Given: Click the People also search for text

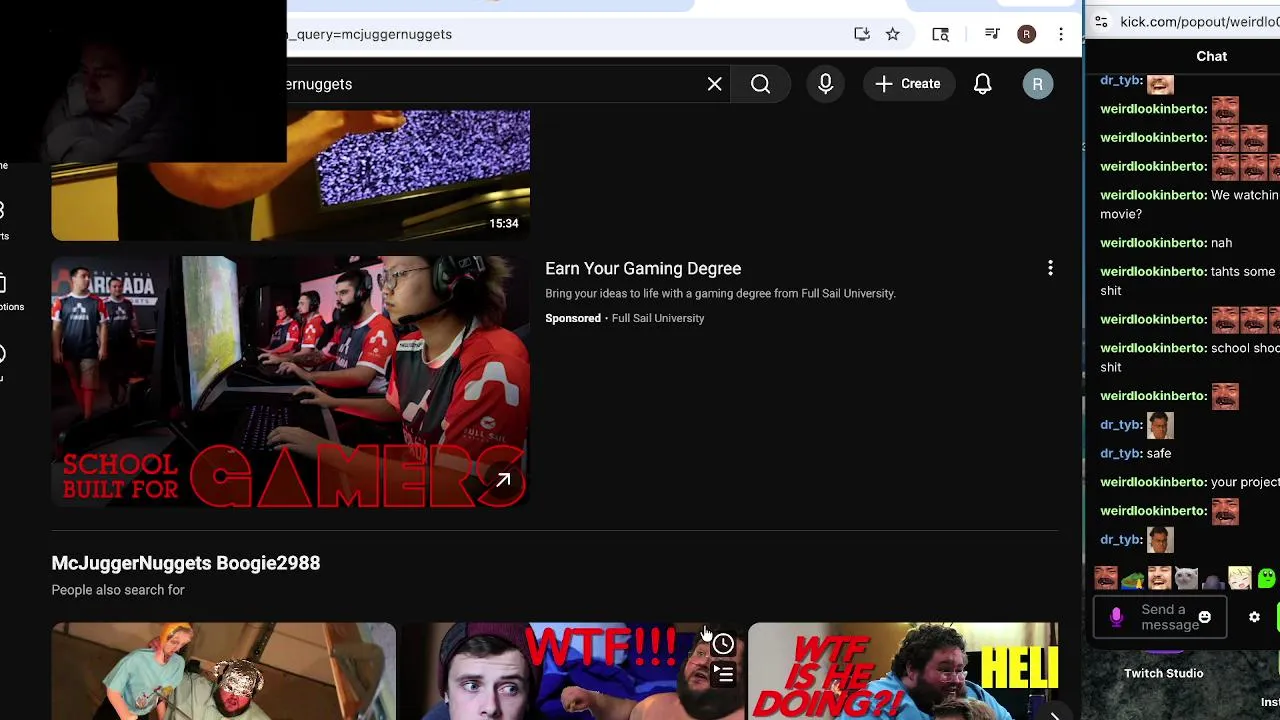Looking at the screenshot, I should tap(118, 590).
